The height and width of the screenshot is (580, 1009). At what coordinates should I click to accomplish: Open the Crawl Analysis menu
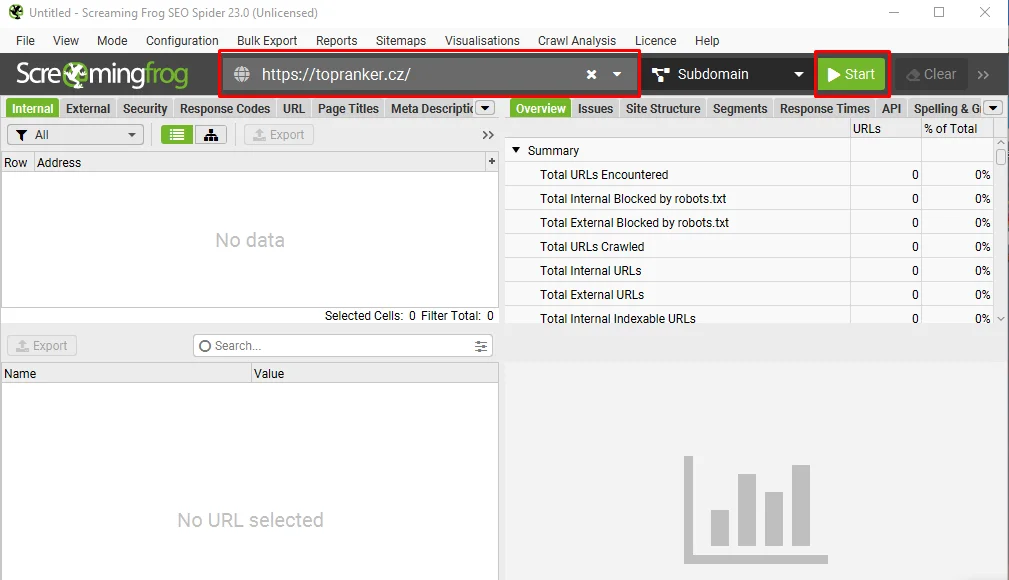577,41
